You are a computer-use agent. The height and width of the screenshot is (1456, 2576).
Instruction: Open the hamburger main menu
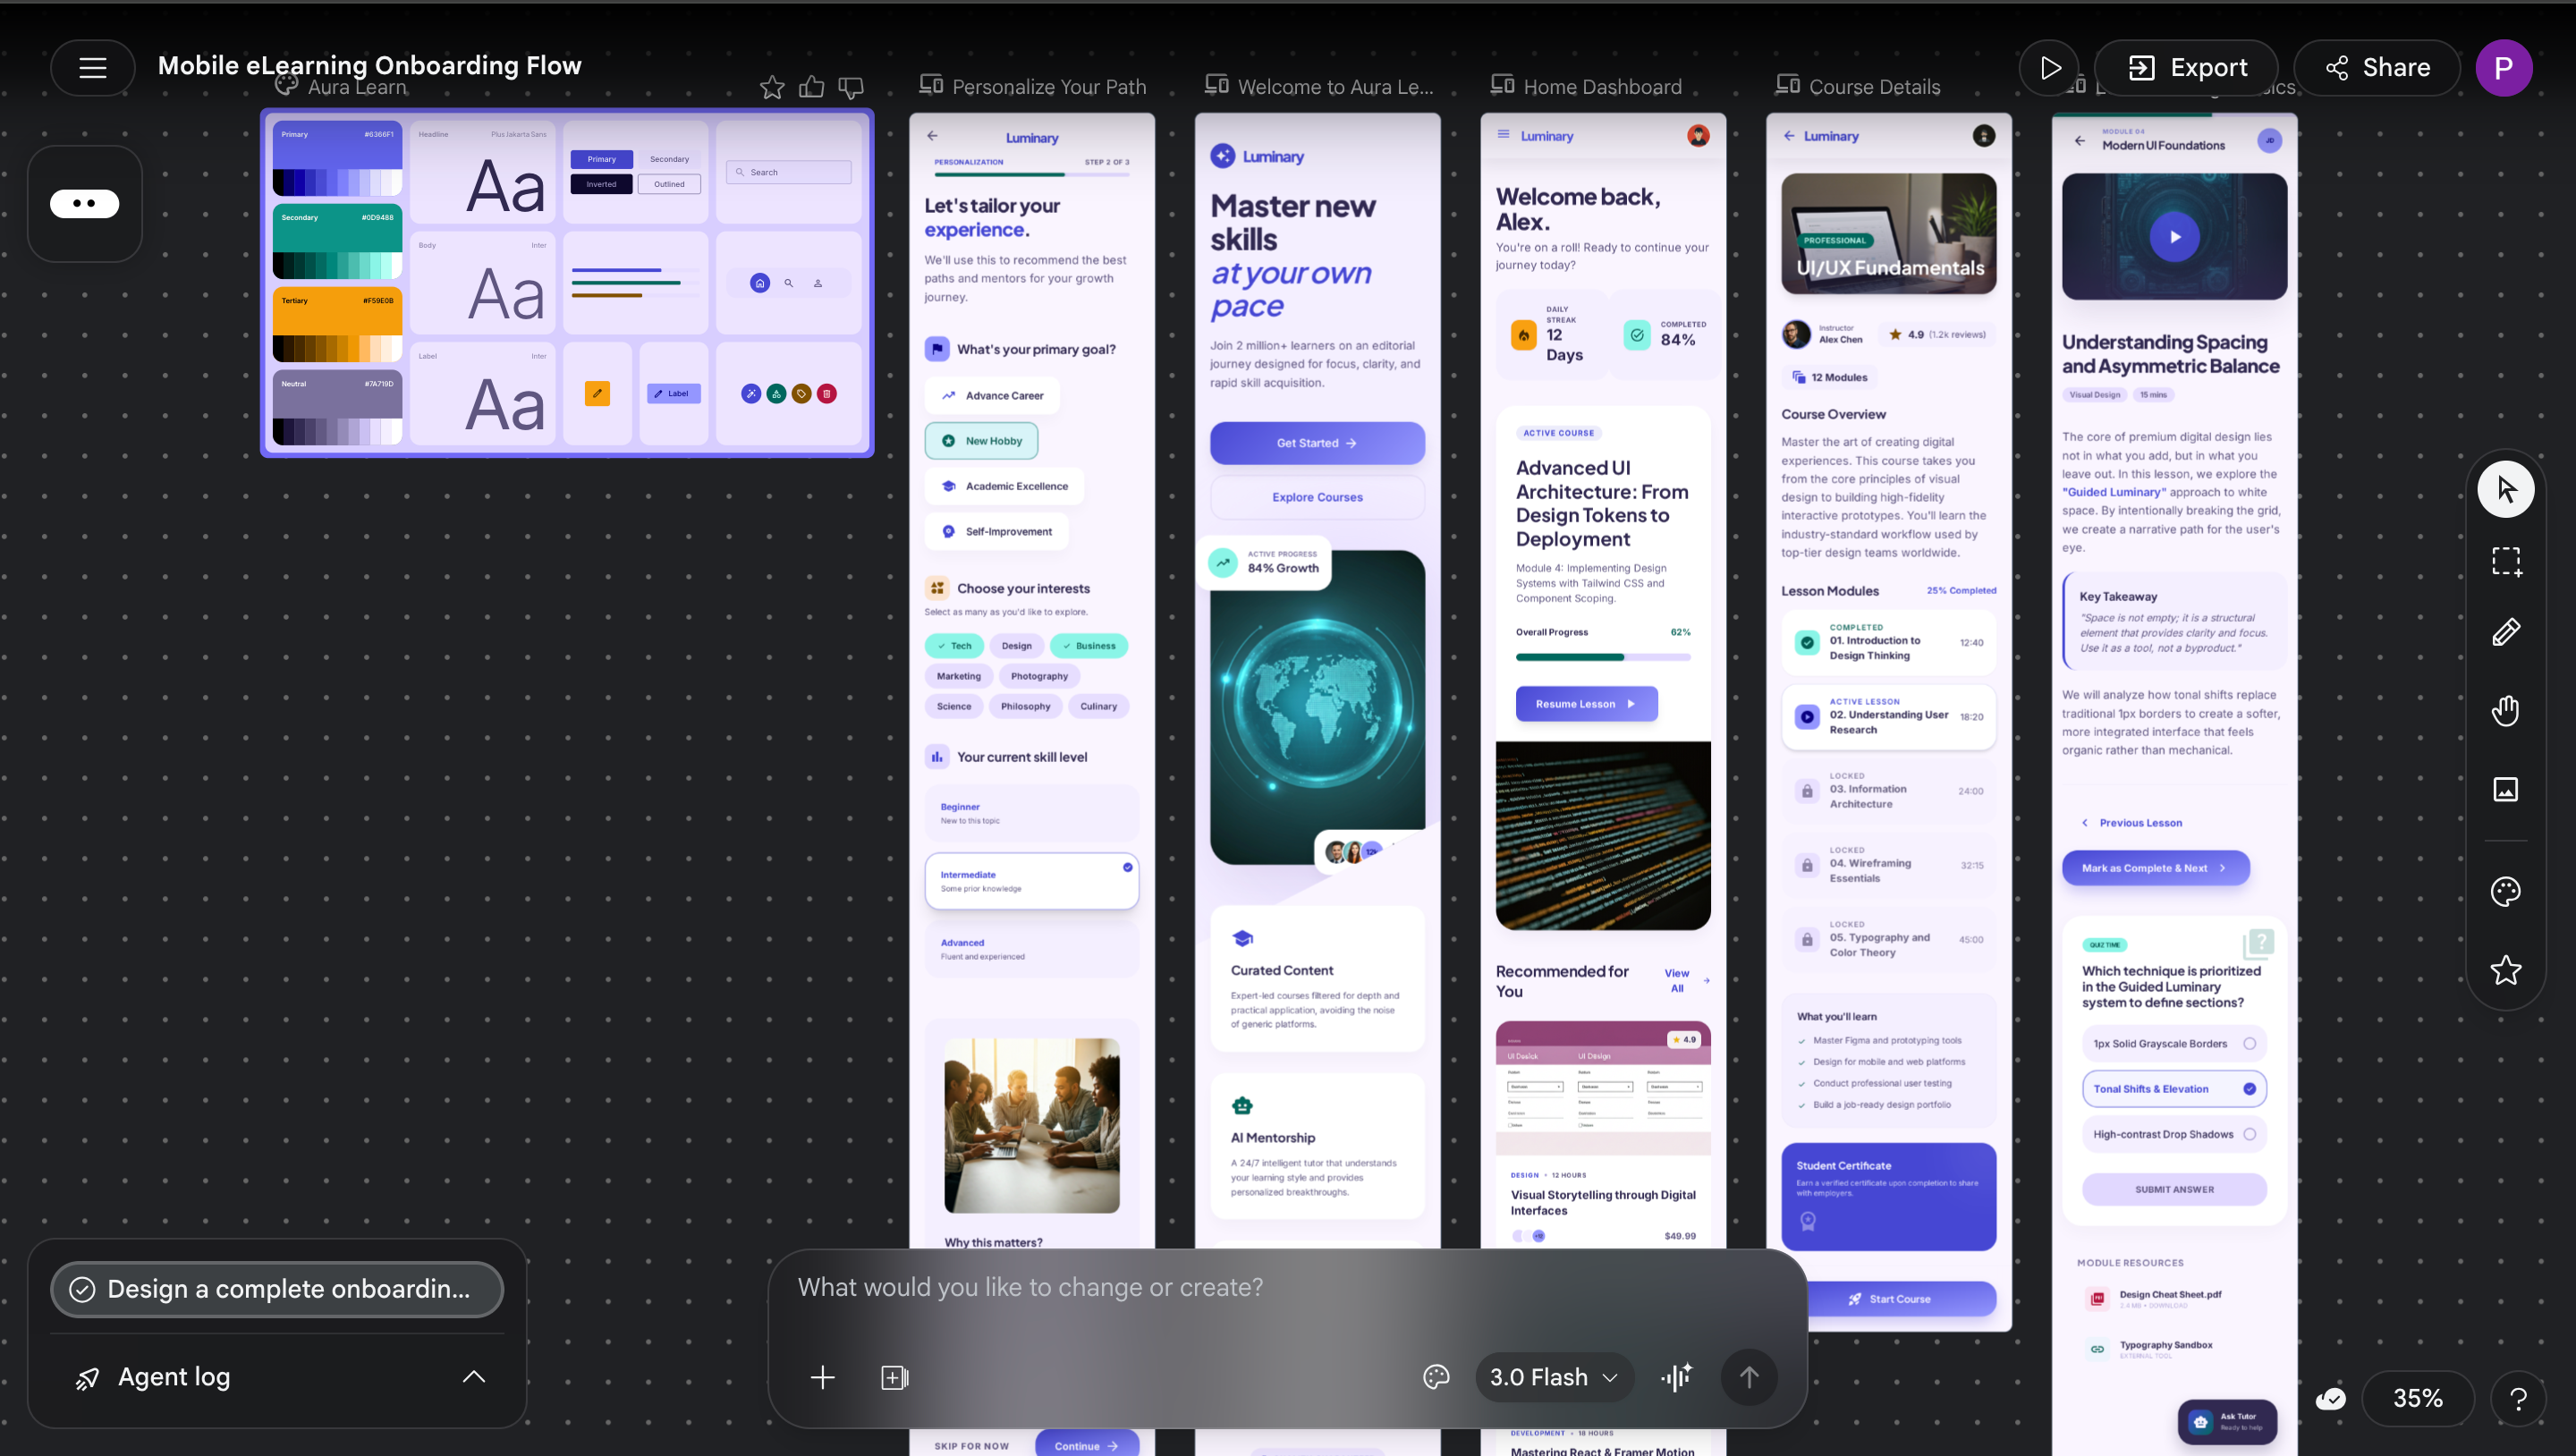[93, 68]
